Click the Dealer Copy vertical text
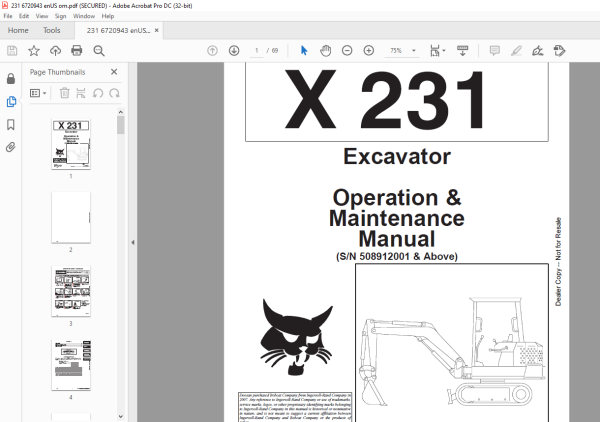This screenshot has width=600, height=422. coord(558,262)
